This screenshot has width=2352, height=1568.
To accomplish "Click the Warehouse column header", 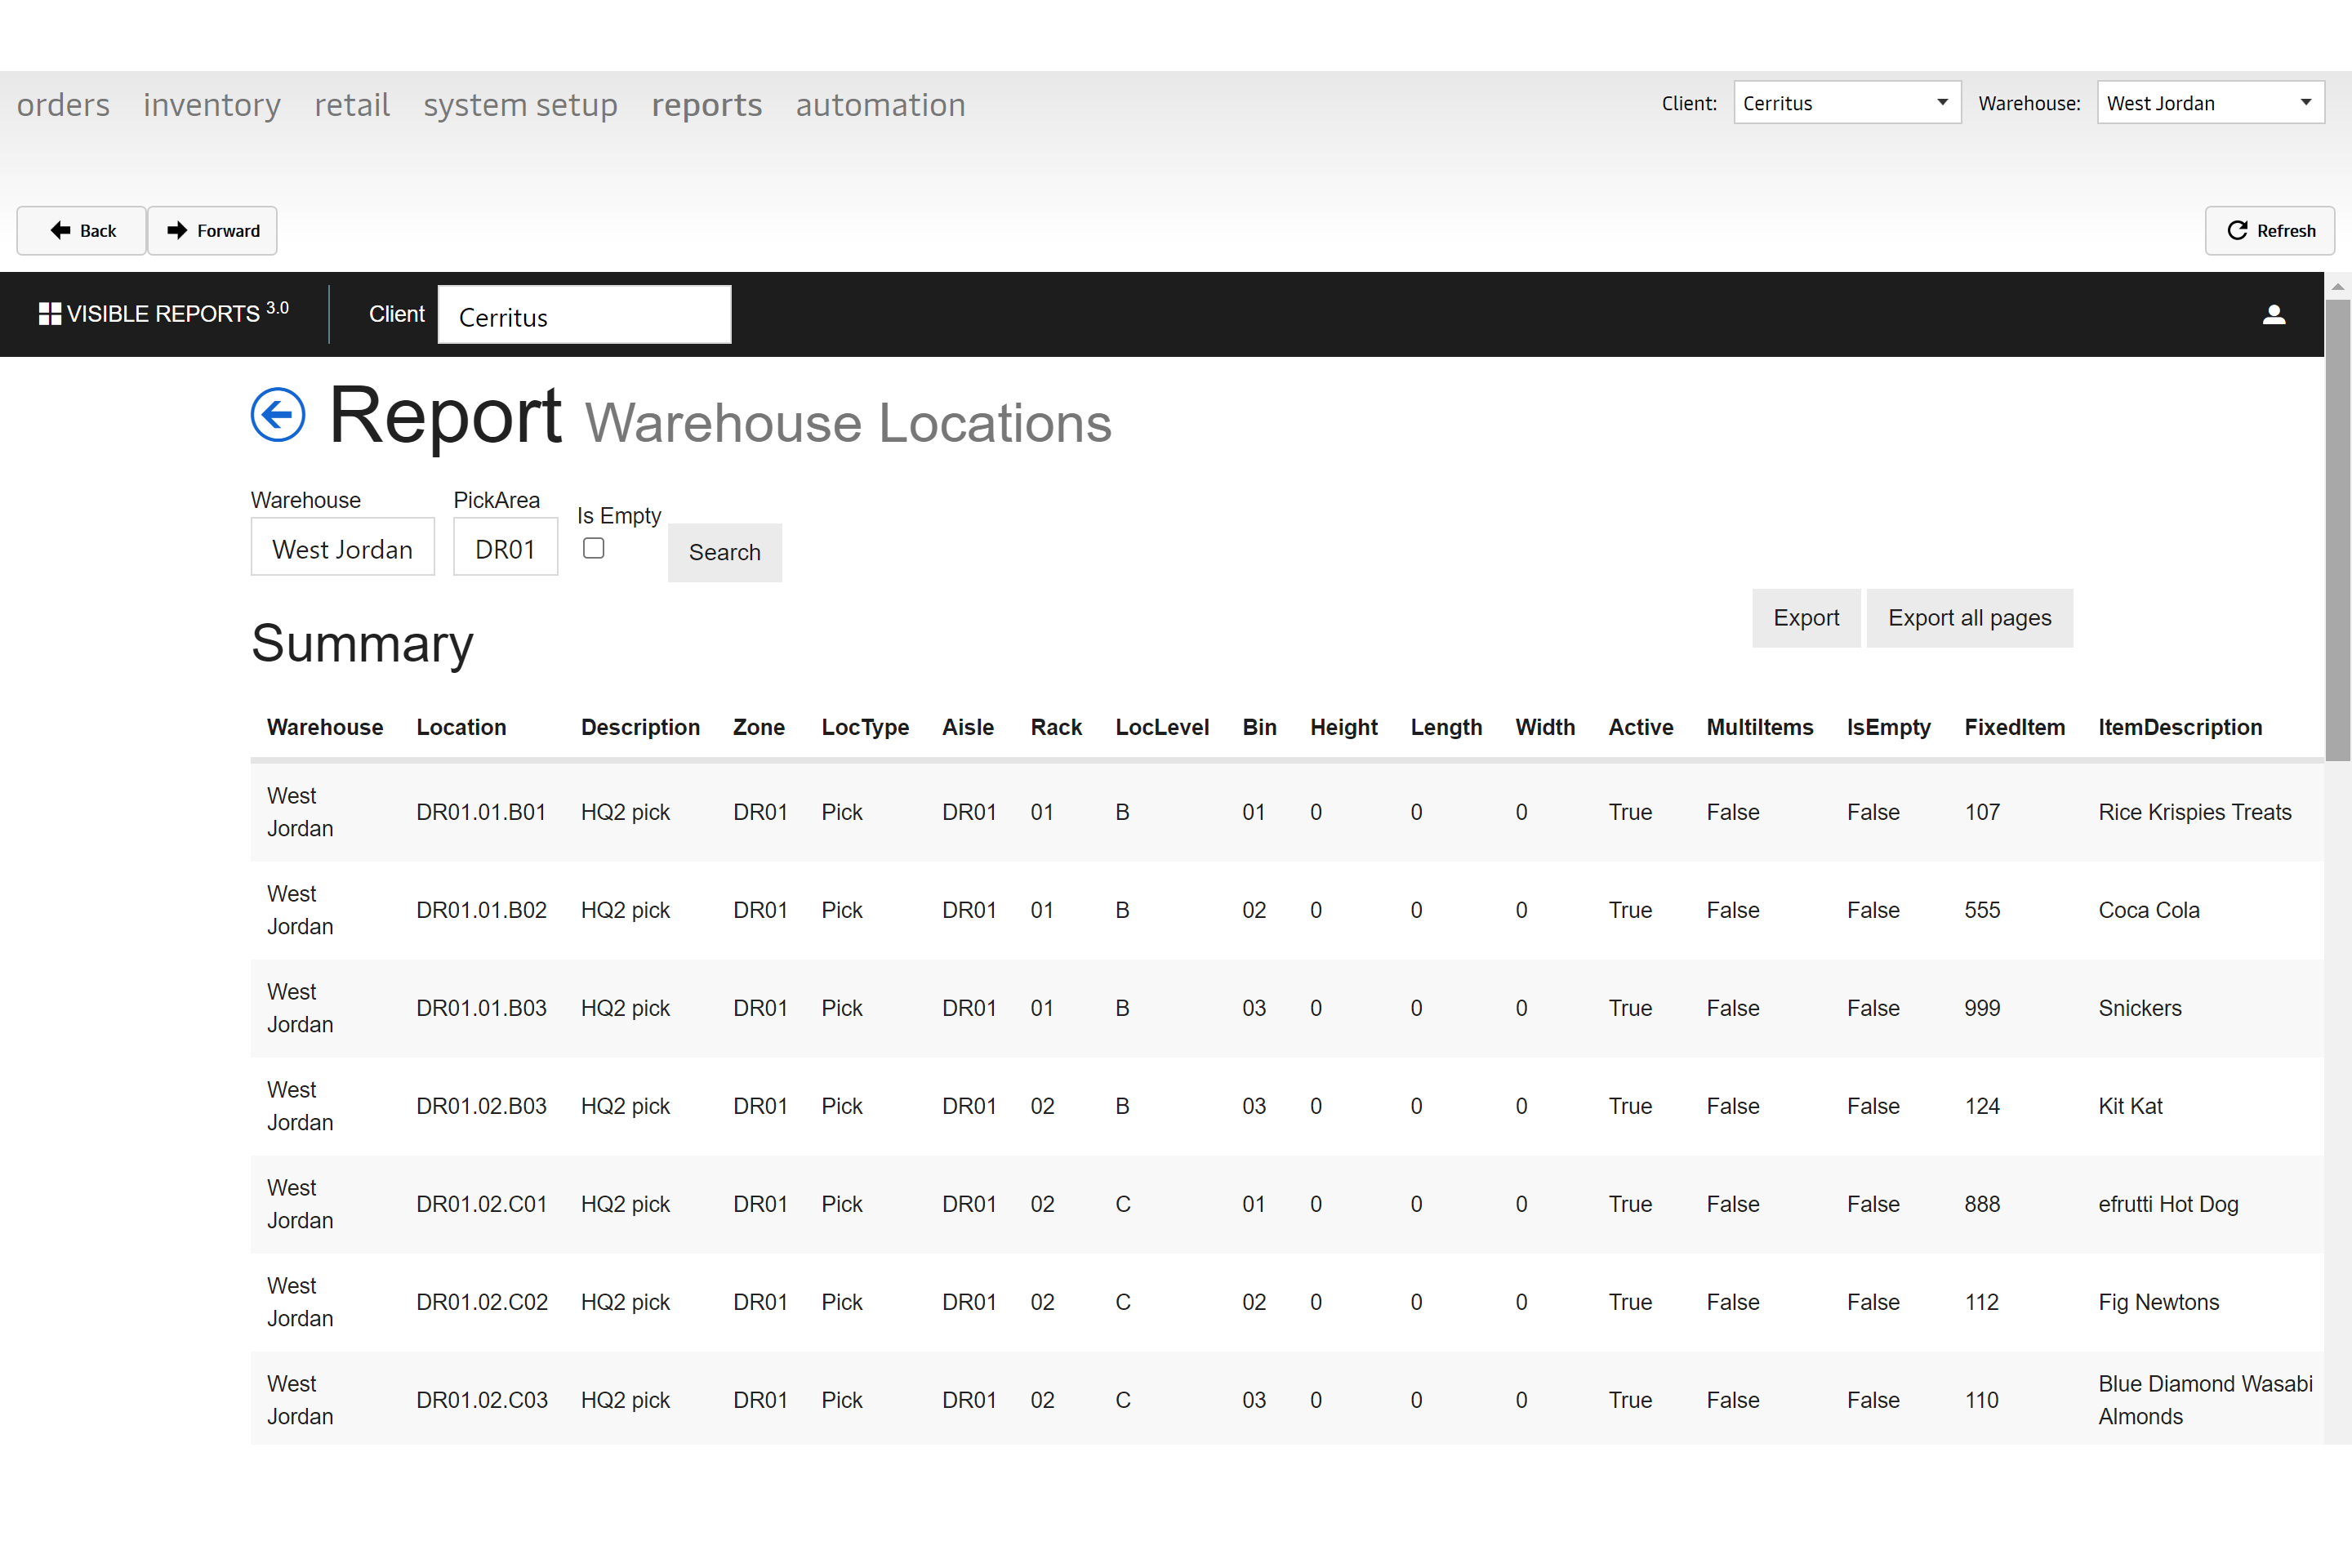I will tap(325, 727).
